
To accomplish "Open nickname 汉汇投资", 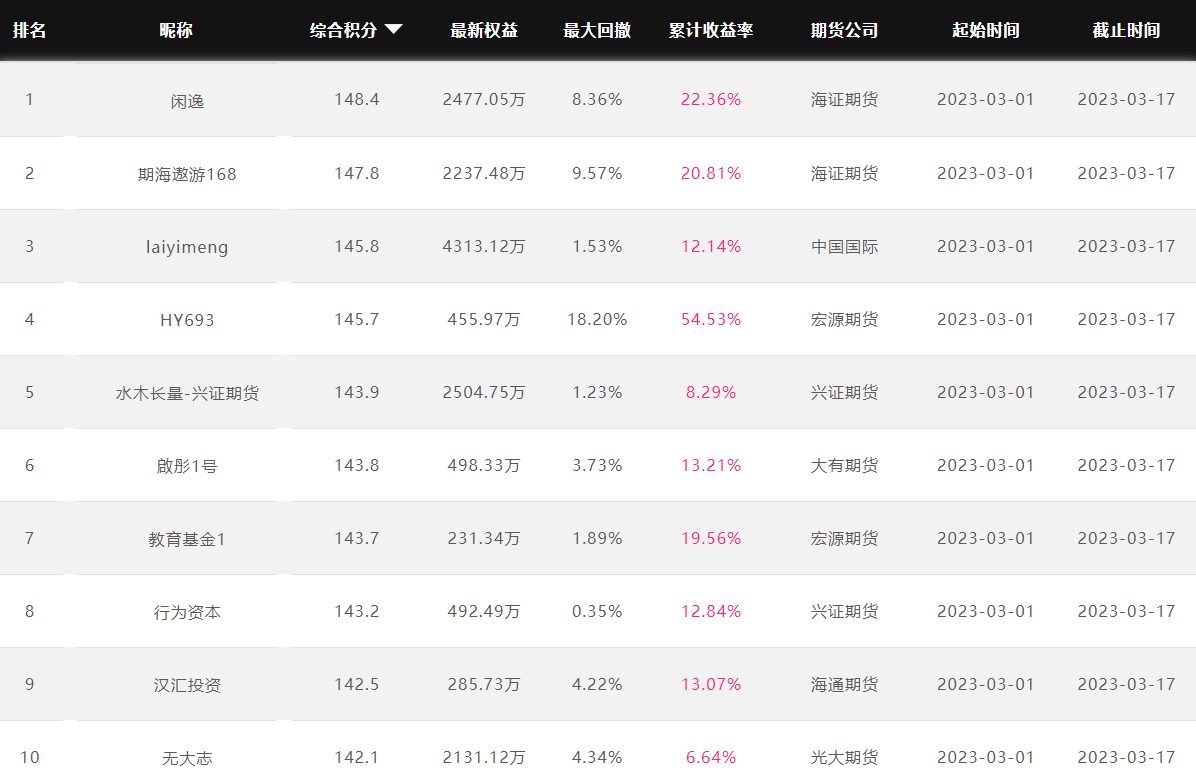I will (x=187, y=685).
